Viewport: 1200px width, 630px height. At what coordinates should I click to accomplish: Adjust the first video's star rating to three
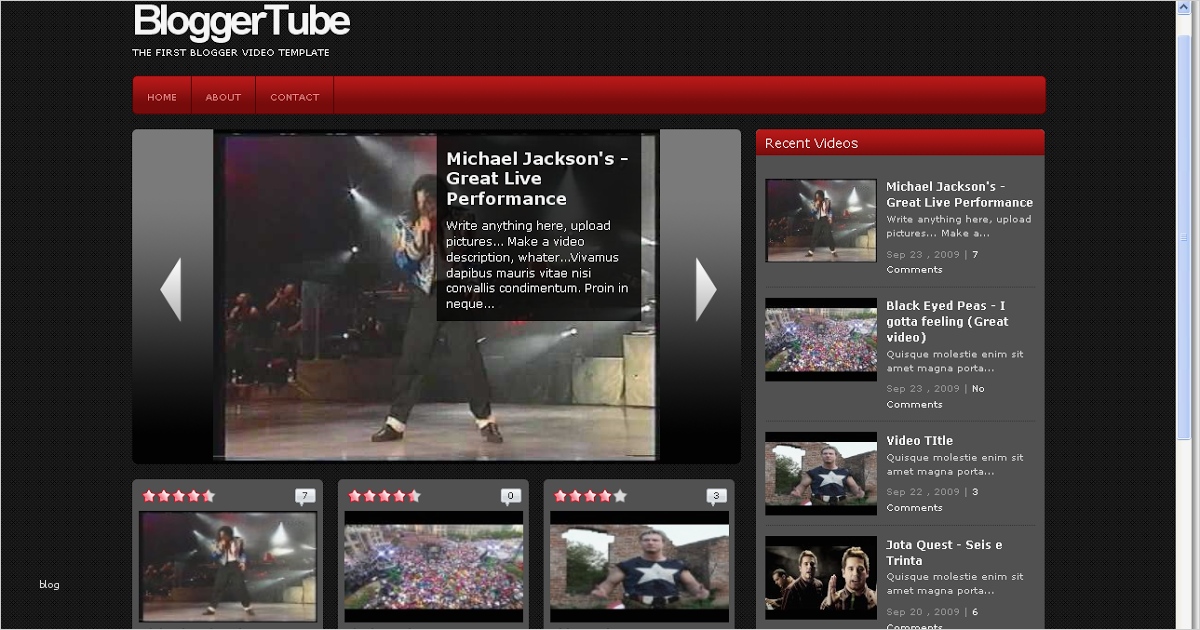click(180, 494)
